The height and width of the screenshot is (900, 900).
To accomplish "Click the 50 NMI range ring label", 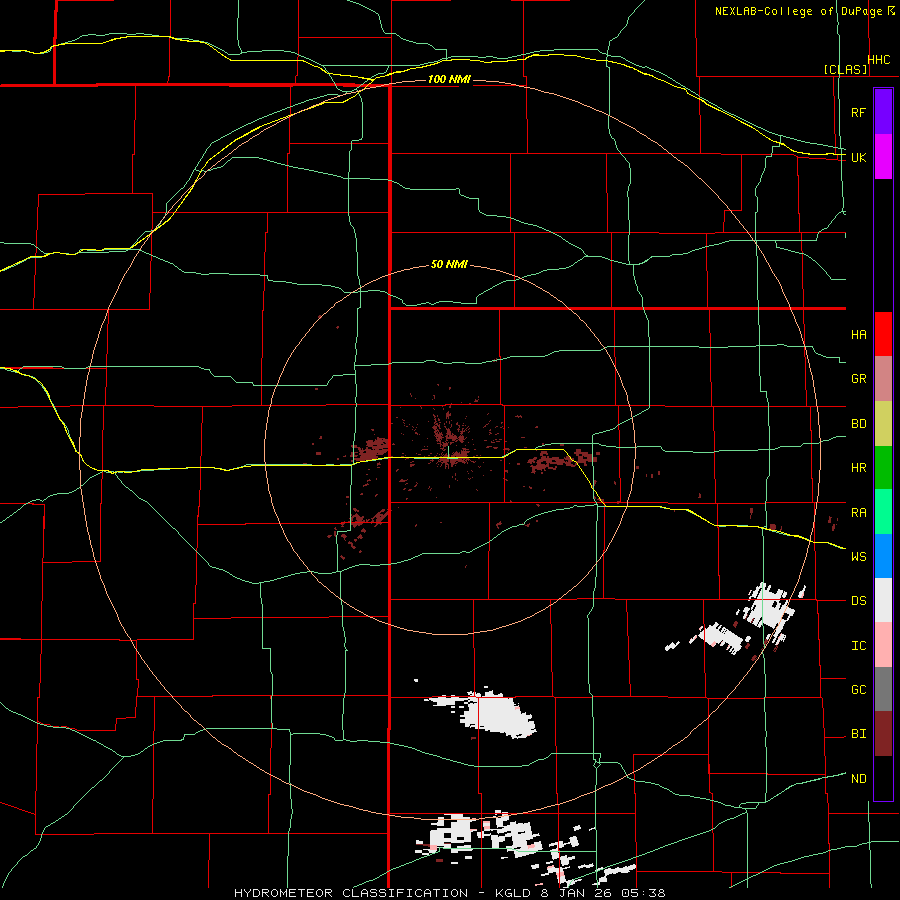I will pos(449,265).
